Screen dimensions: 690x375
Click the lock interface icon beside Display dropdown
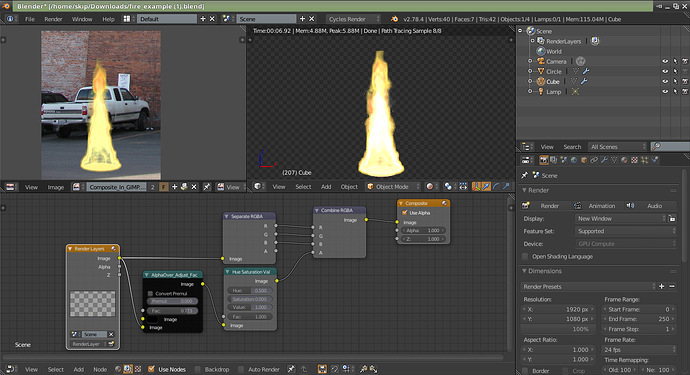pyautogui.click(x=672, y=218)
